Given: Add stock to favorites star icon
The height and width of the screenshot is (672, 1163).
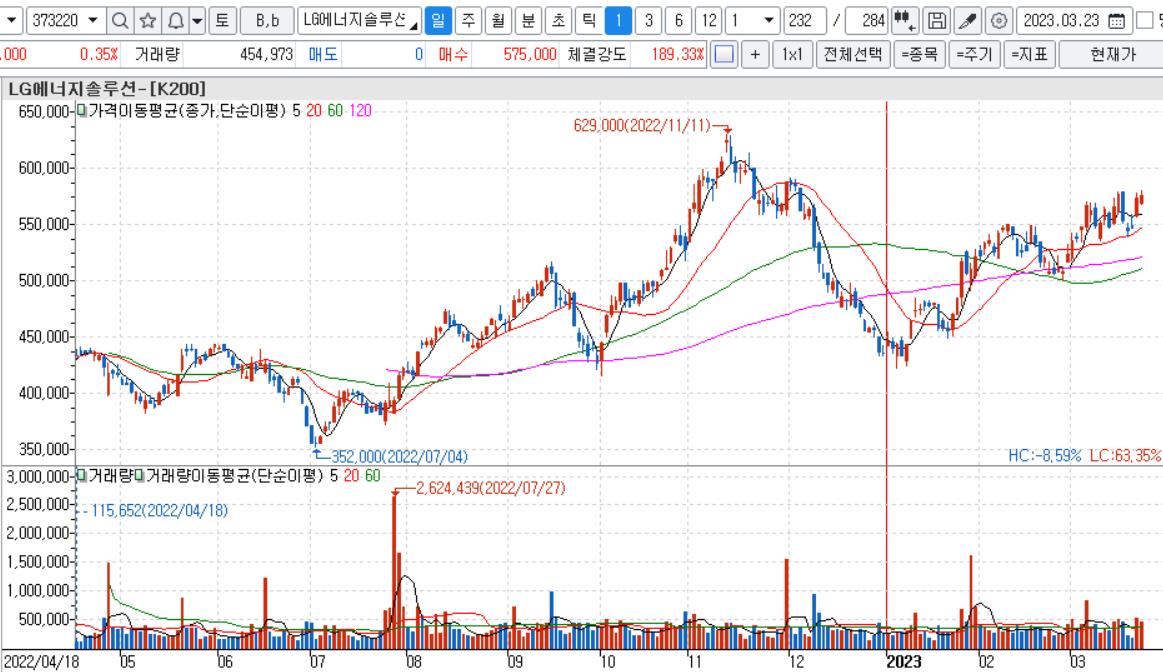Looking at the screenshot, I should click(148, 21).
